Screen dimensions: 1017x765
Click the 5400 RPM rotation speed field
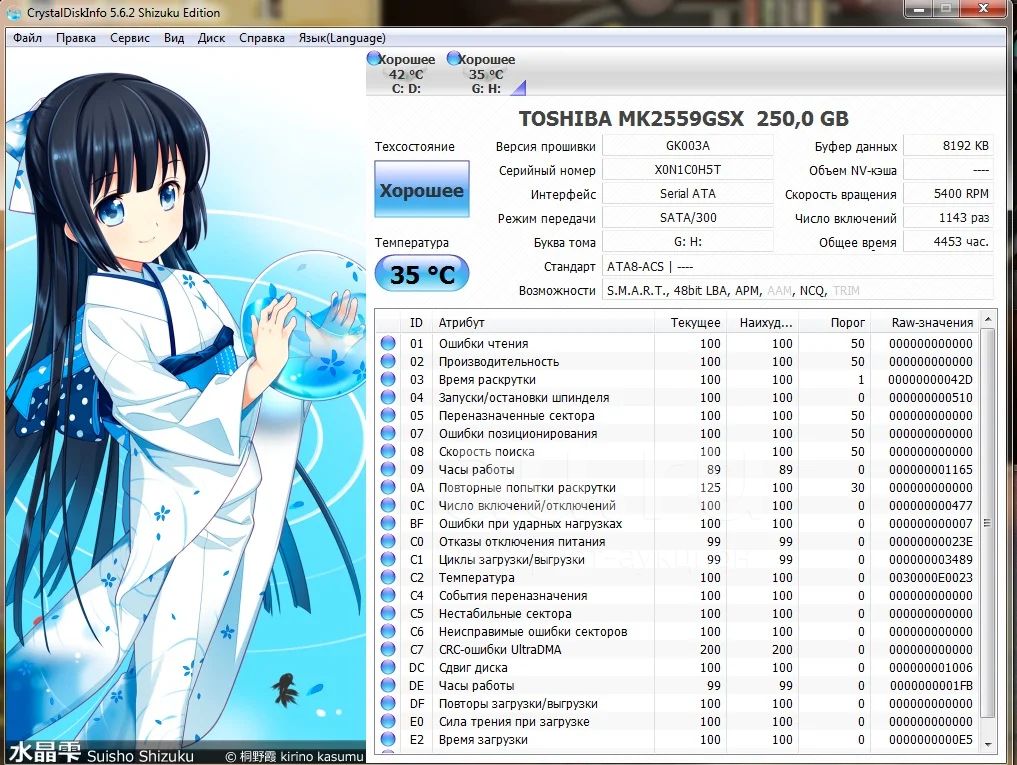tap(948, 193)
